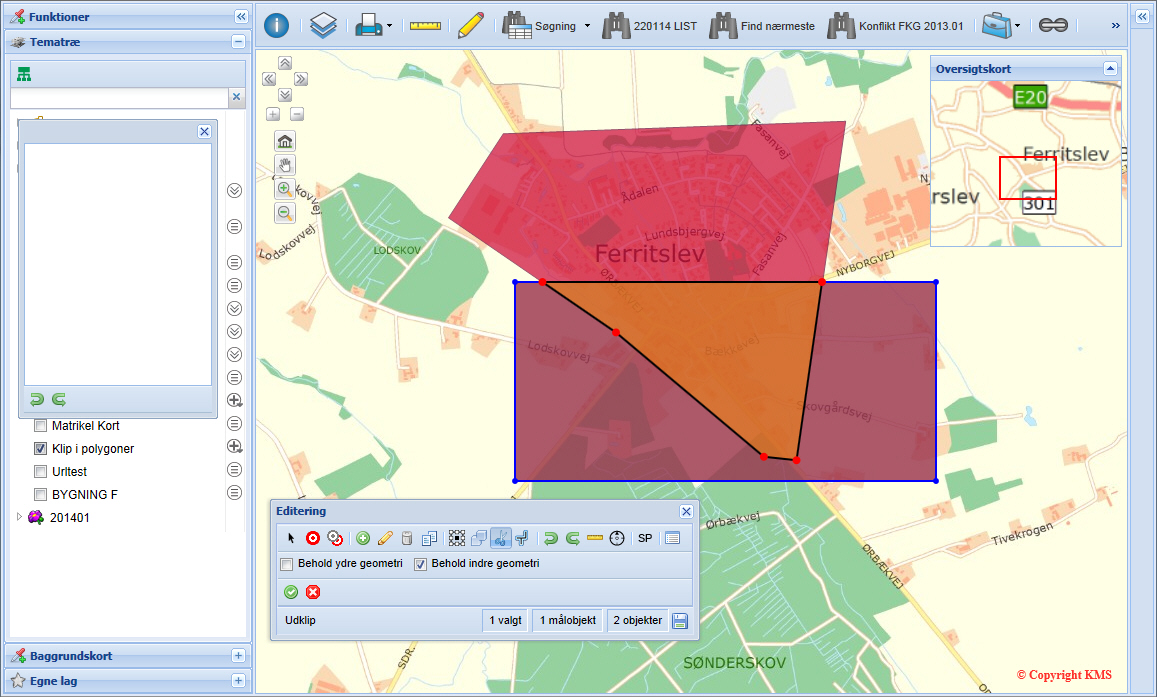Screen dimensions: 1157x697
Task: Click the copy objects icon in Editering
Action: click(429, 538)
